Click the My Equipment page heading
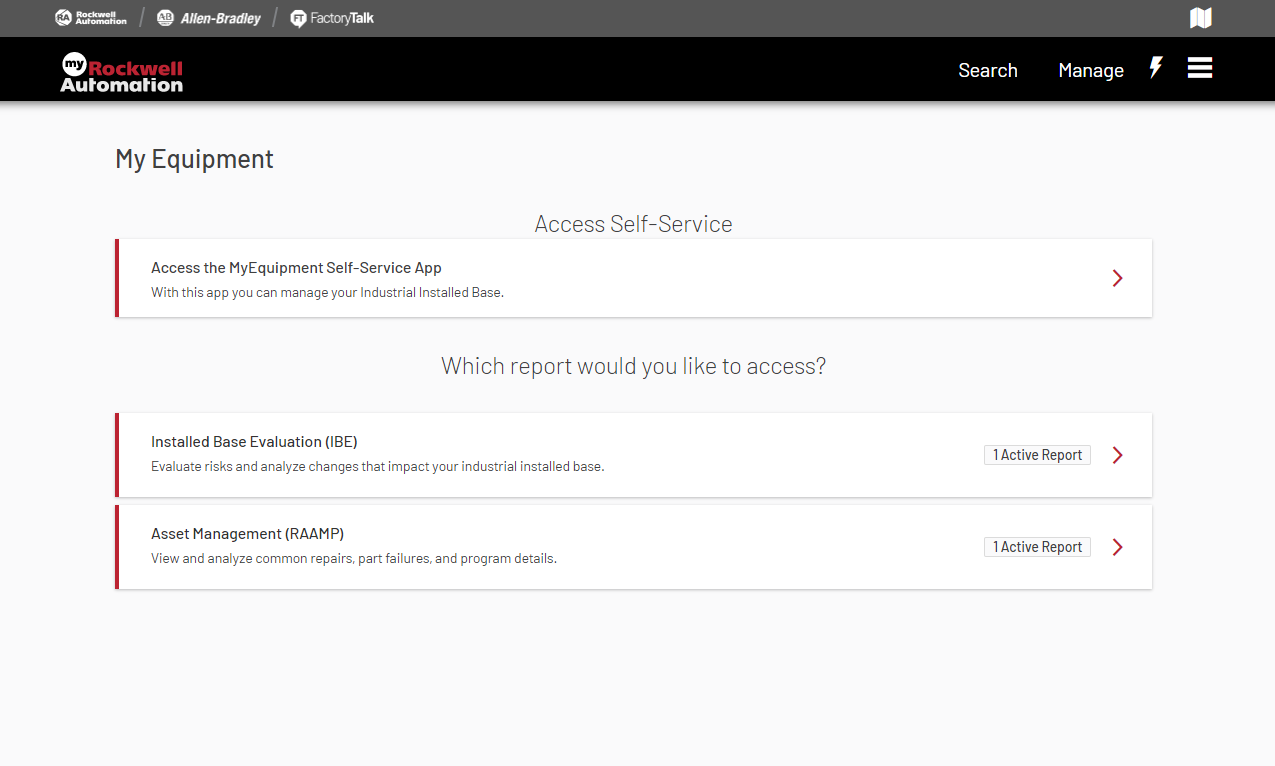This screenshot has width=1275, height=766. [x=194, y=159]
